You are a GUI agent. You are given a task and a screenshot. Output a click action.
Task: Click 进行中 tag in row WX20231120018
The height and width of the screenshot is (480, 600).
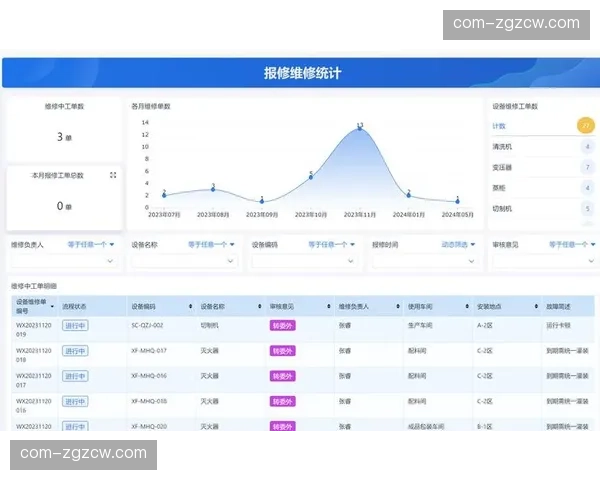coord(75,351)
